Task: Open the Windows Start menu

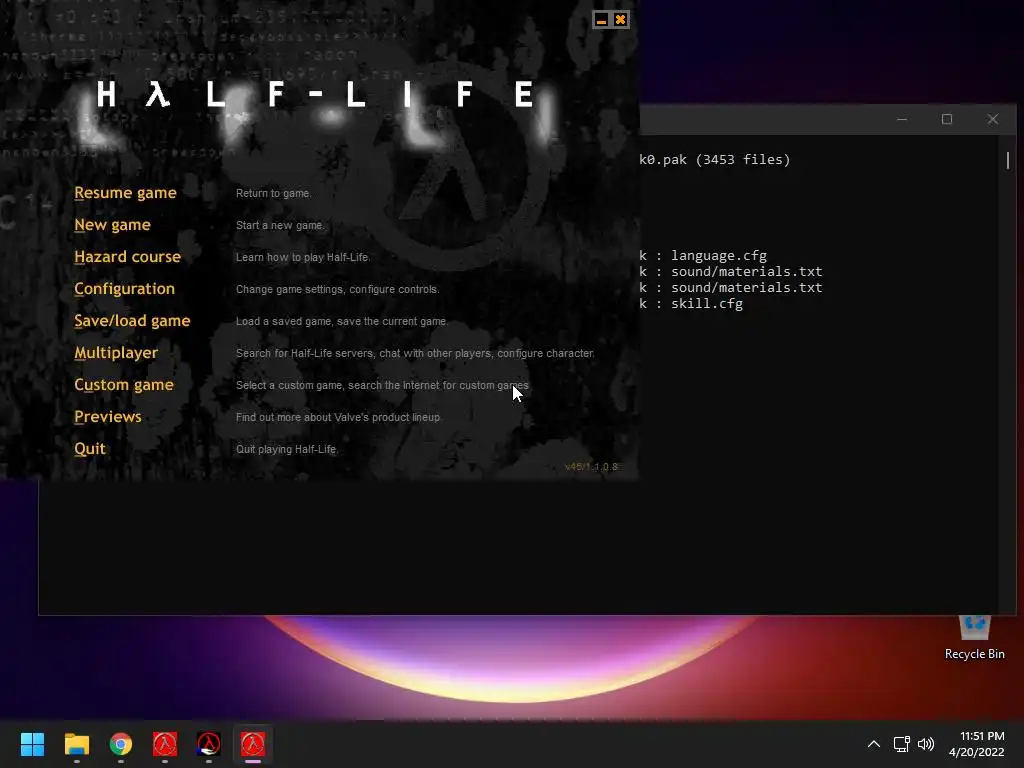Action: tap(32, 744)
